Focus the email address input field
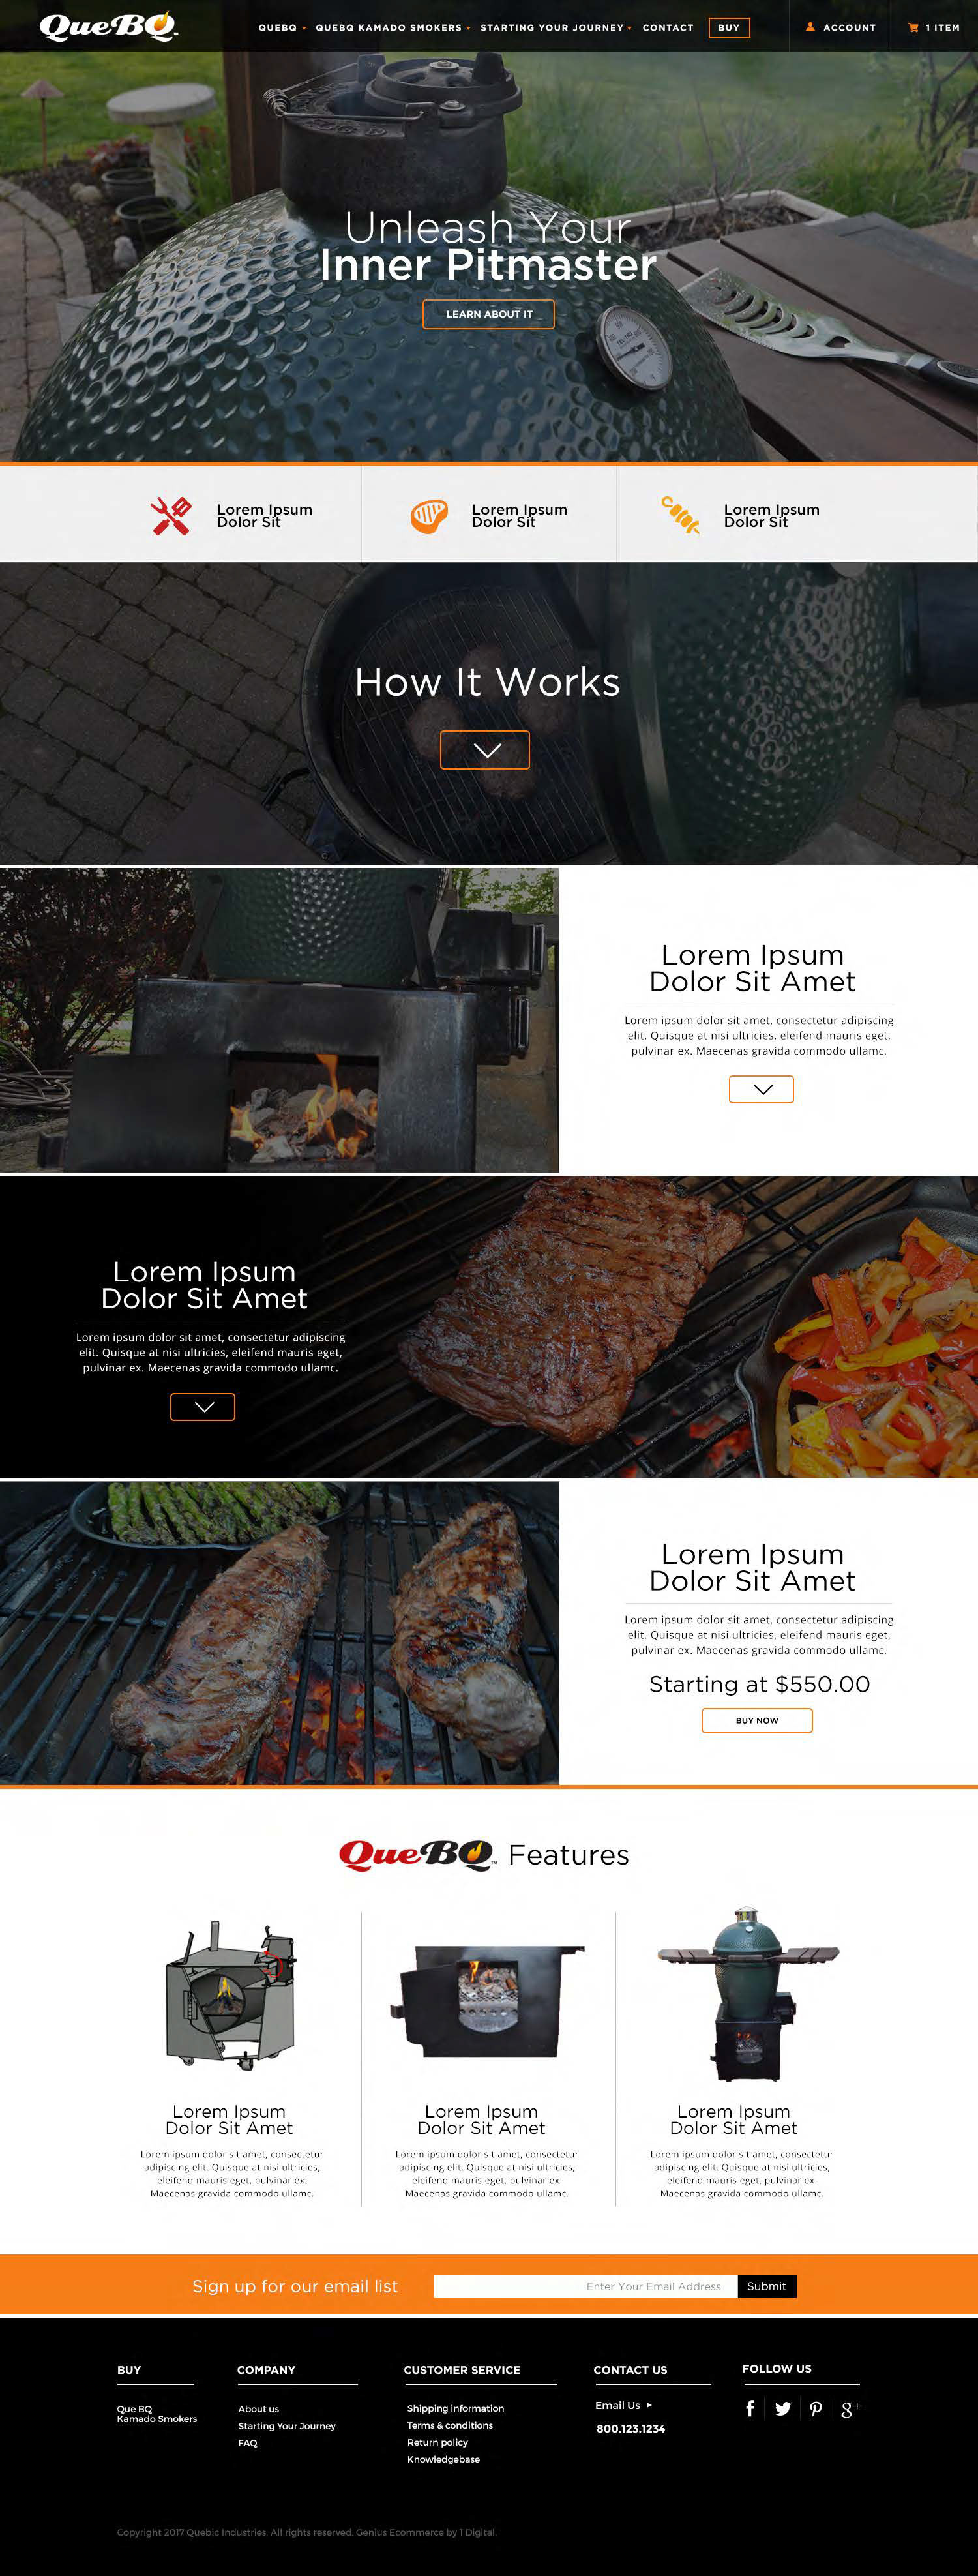 pos(586,2286)
